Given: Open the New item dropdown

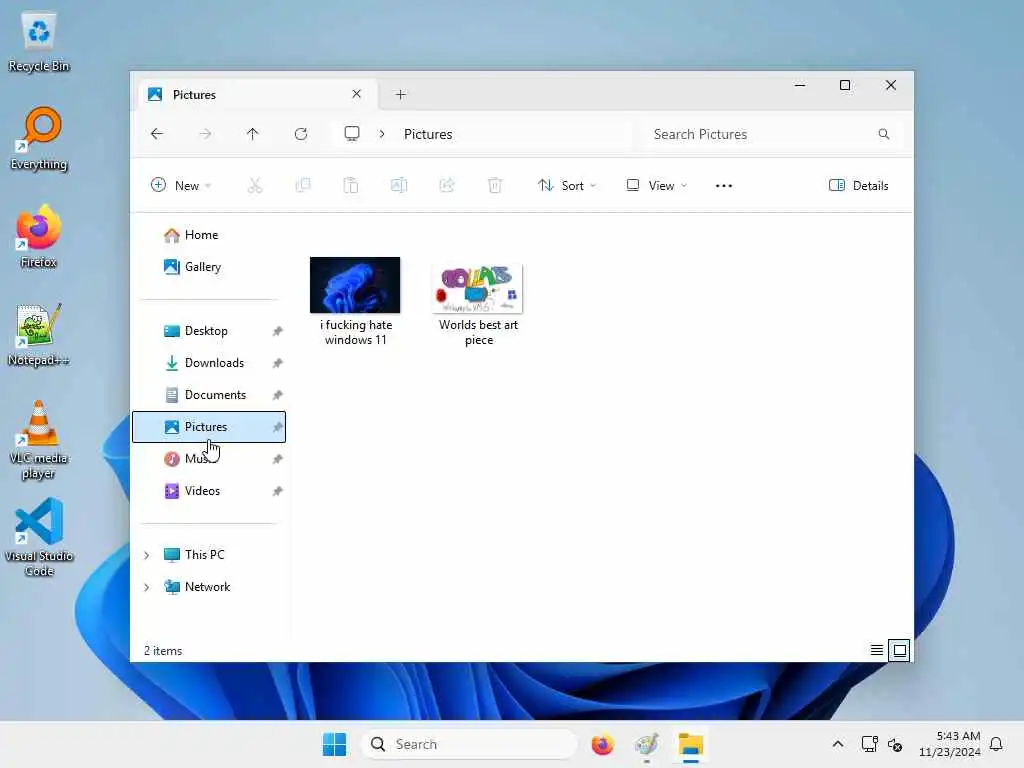Looking at the screenshot, I should 181,185.
